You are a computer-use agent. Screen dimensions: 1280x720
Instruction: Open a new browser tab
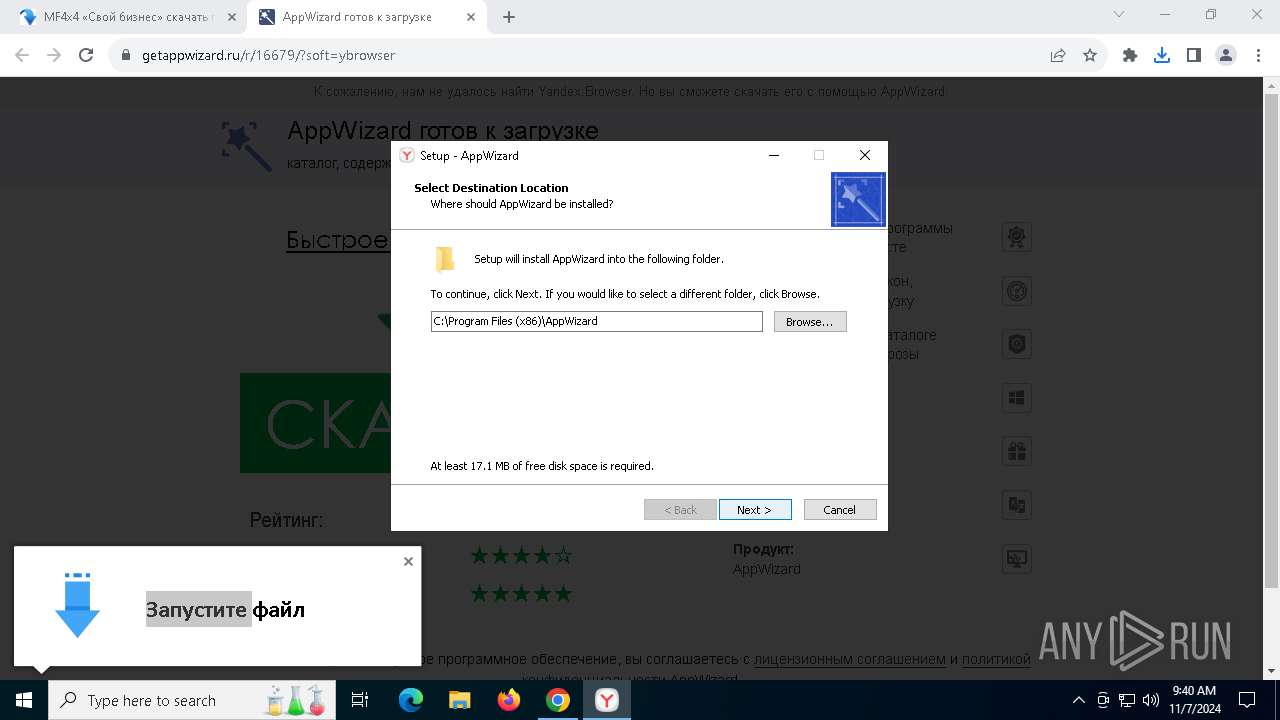(509, 17)
